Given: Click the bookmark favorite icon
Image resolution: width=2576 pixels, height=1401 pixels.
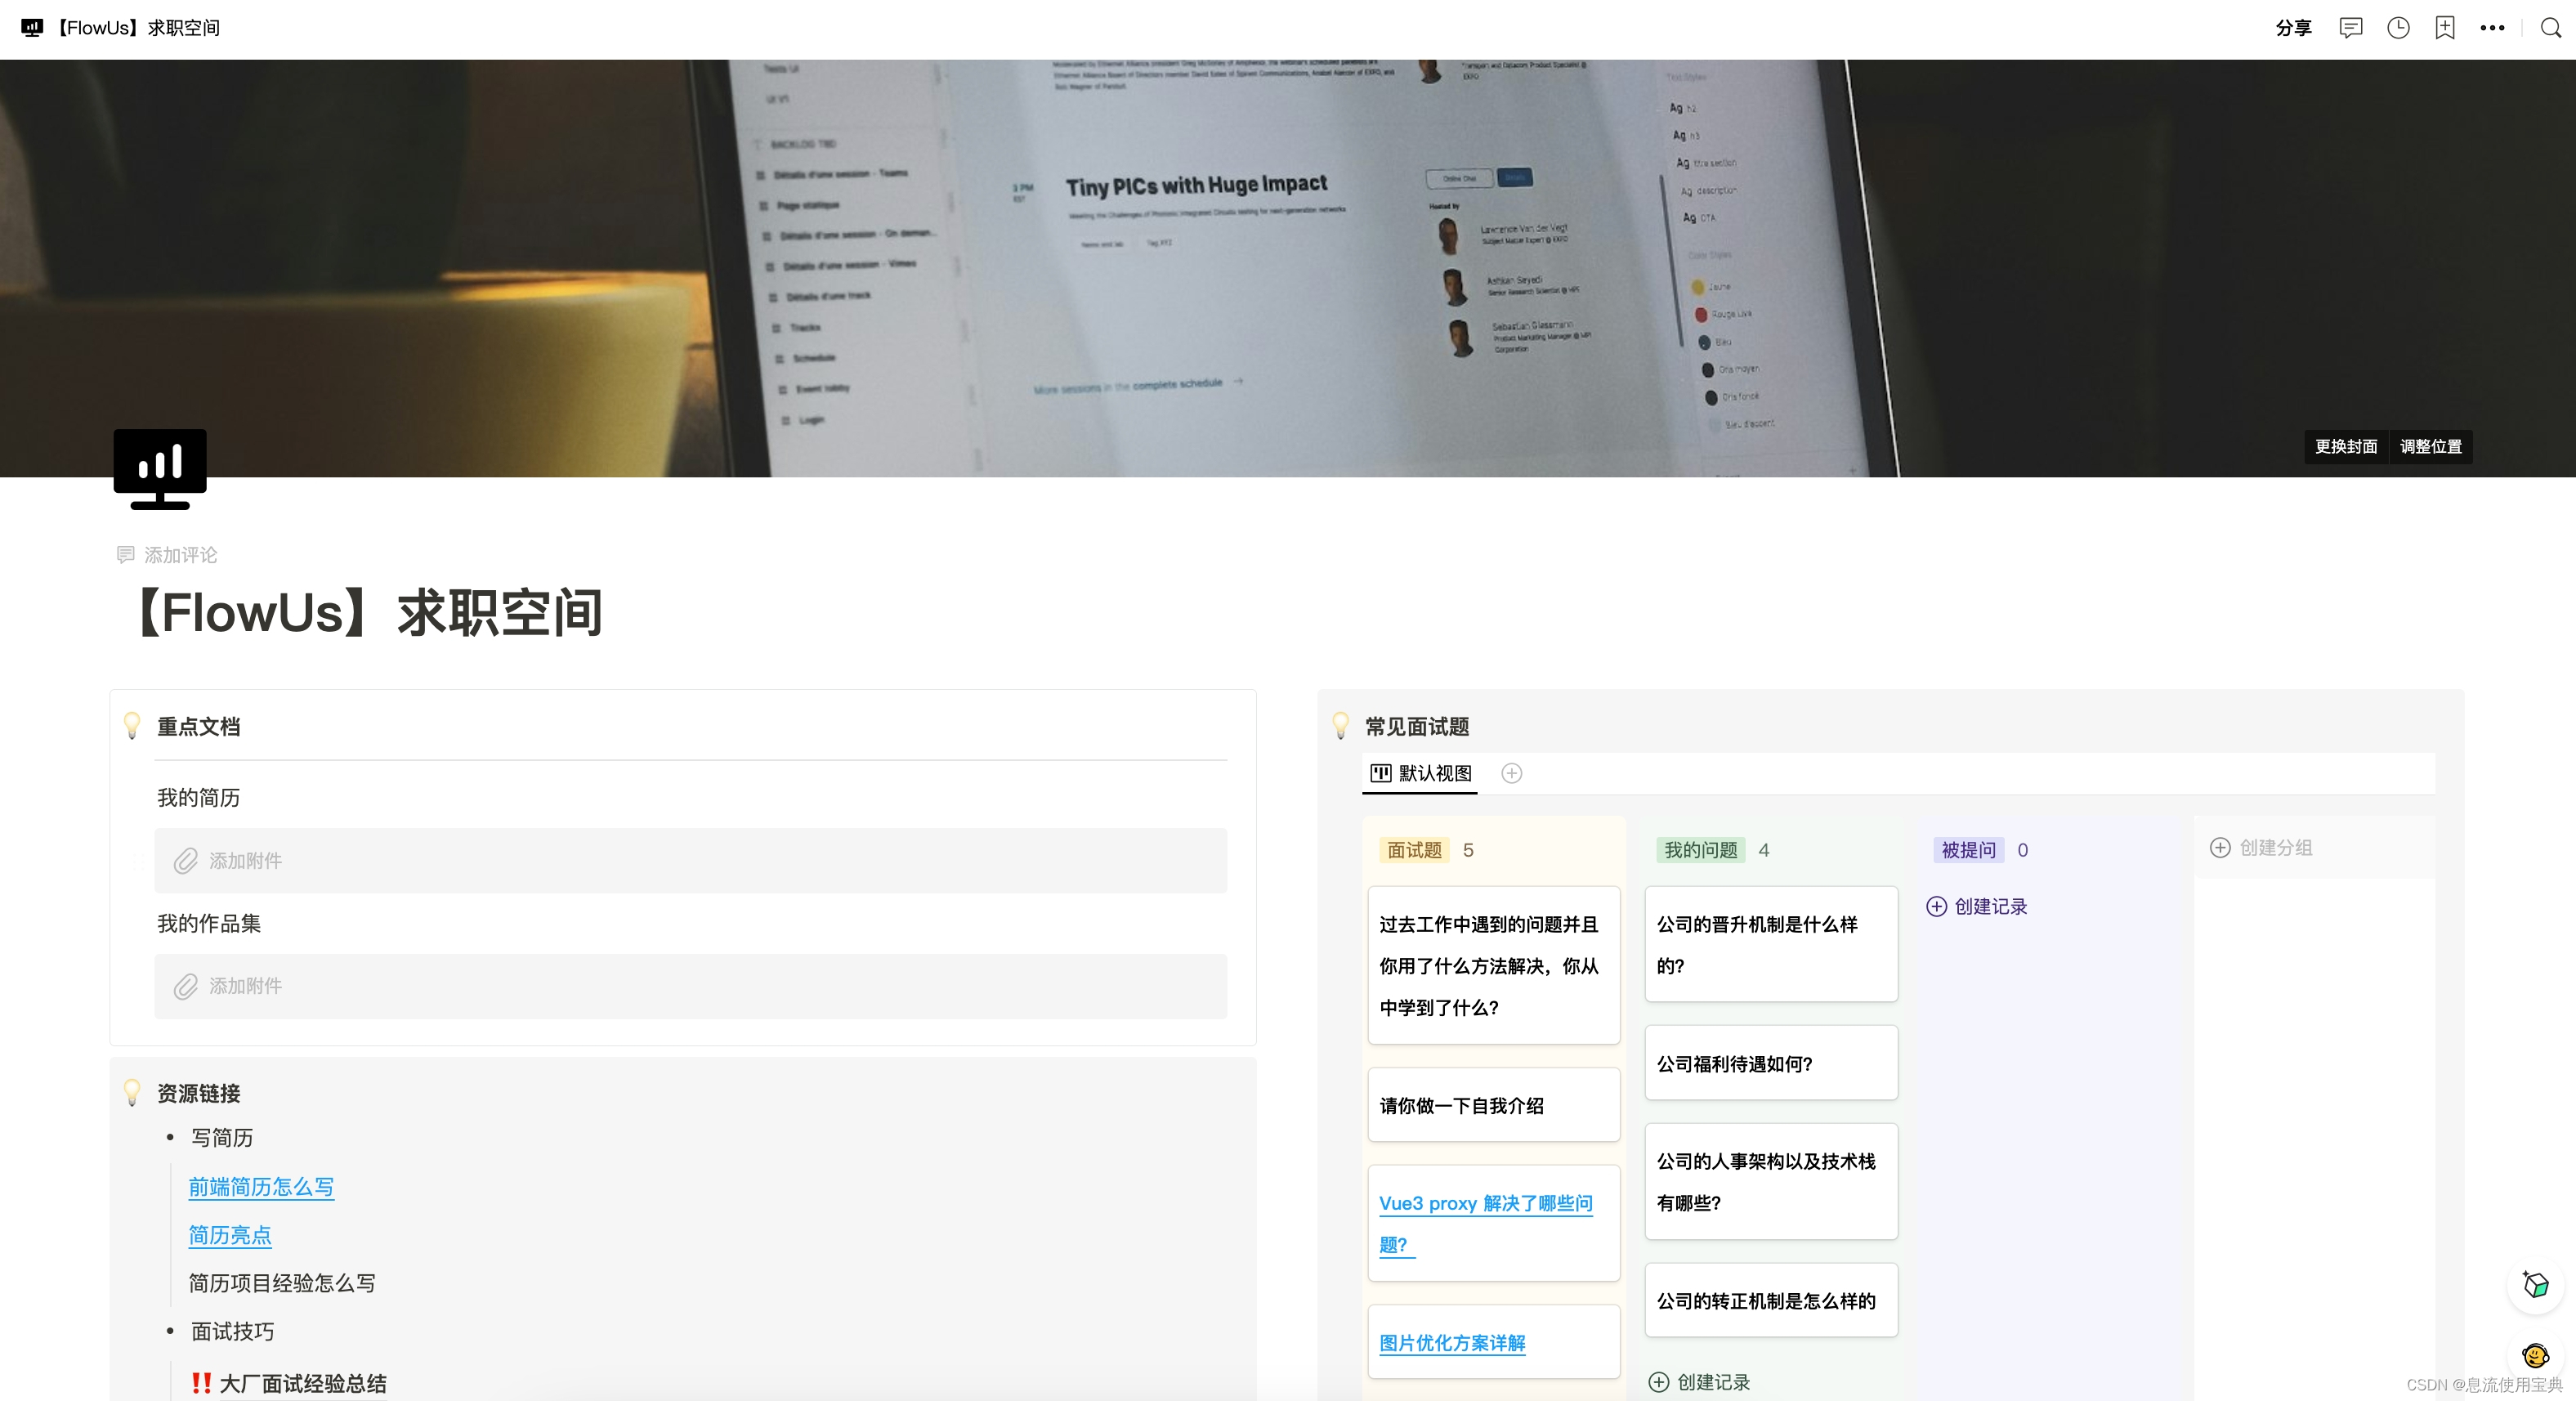Looking at the screenshot, I should (x=2445, y=28).
